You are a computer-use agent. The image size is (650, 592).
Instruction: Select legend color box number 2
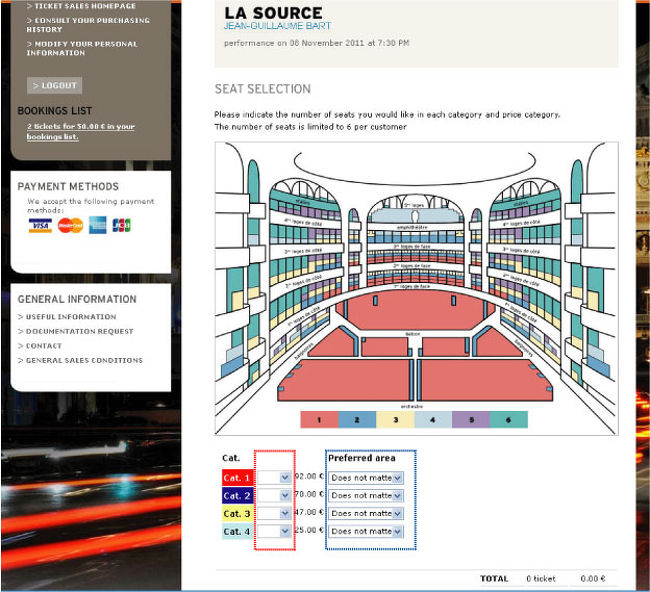[x=357, y=420]
